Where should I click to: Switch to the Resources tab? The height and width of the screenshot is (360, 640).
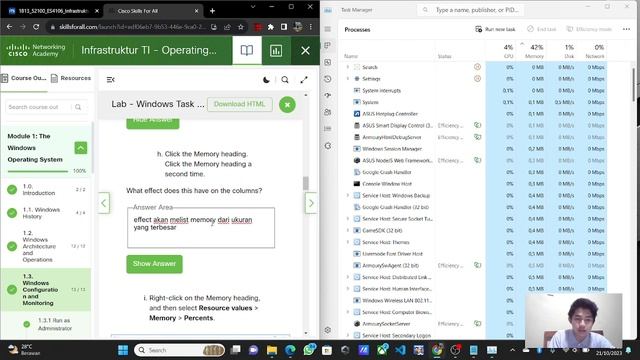(71, 78)
